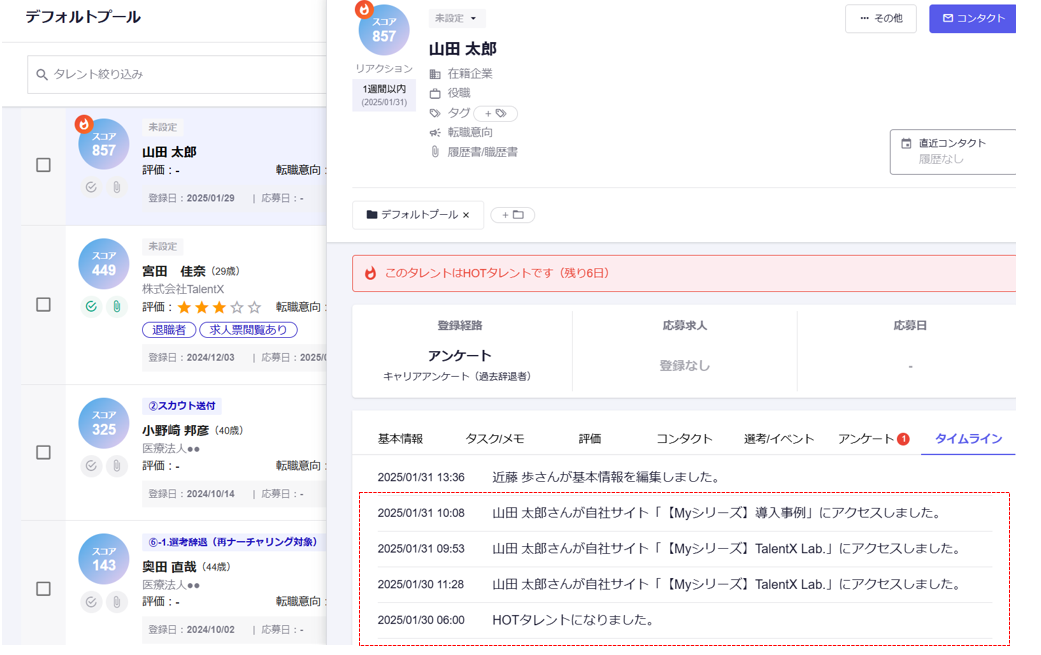Tick the checkbox next to 宮田 佳奈
The height and width of the screenshot is (655, 1041).
43,304
